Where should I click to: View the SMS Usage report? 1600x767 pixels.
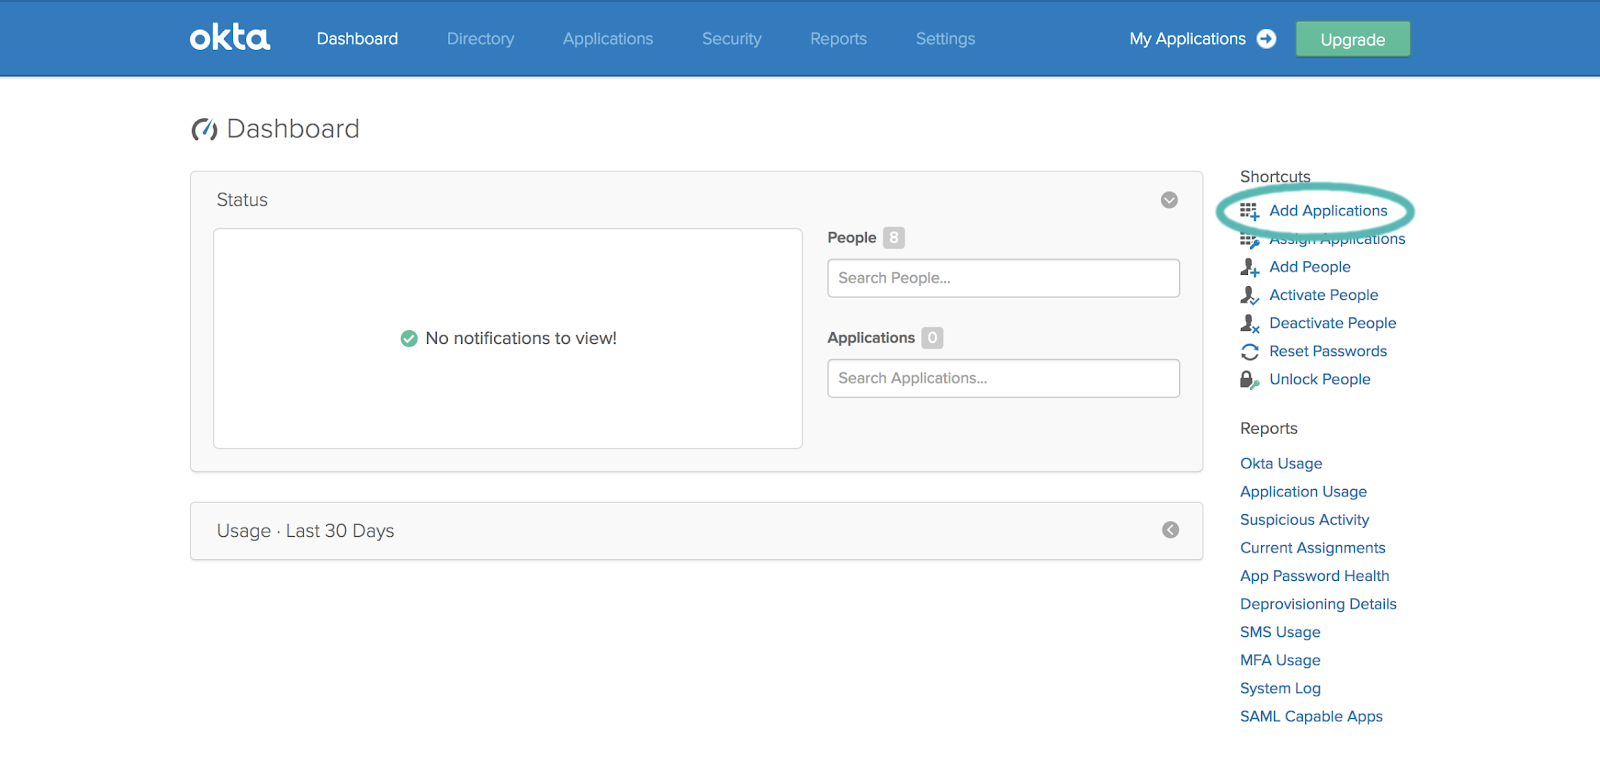click(1280, 631)
